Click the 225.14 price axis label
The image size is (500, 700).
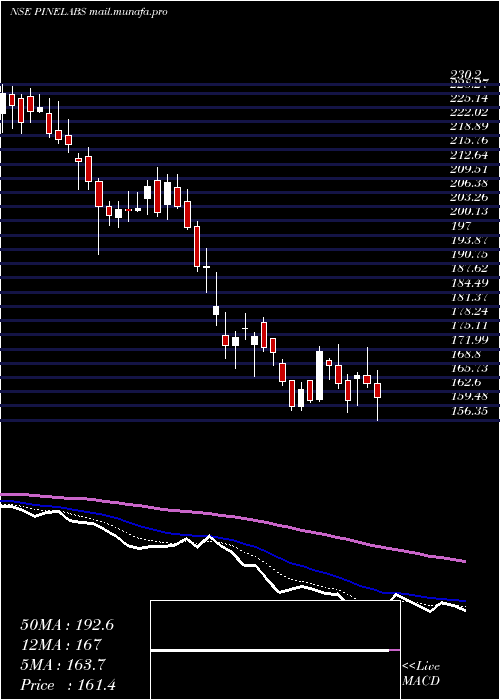[469, 98]
